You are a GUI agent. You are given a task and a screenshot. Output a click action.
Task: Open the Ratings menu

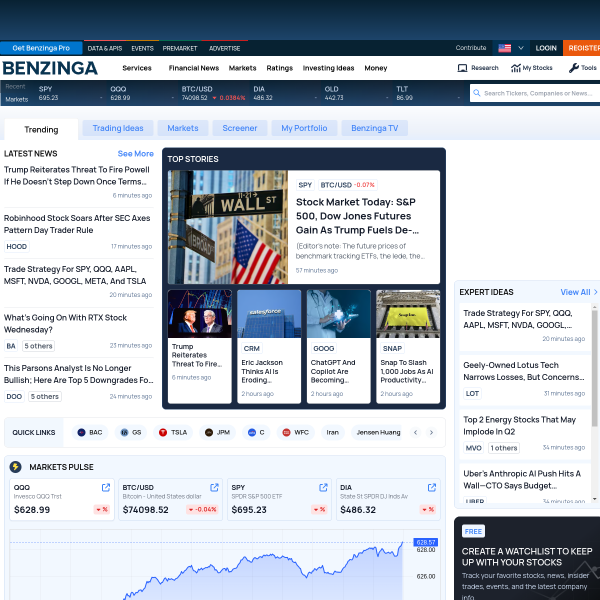coord(280,68)
